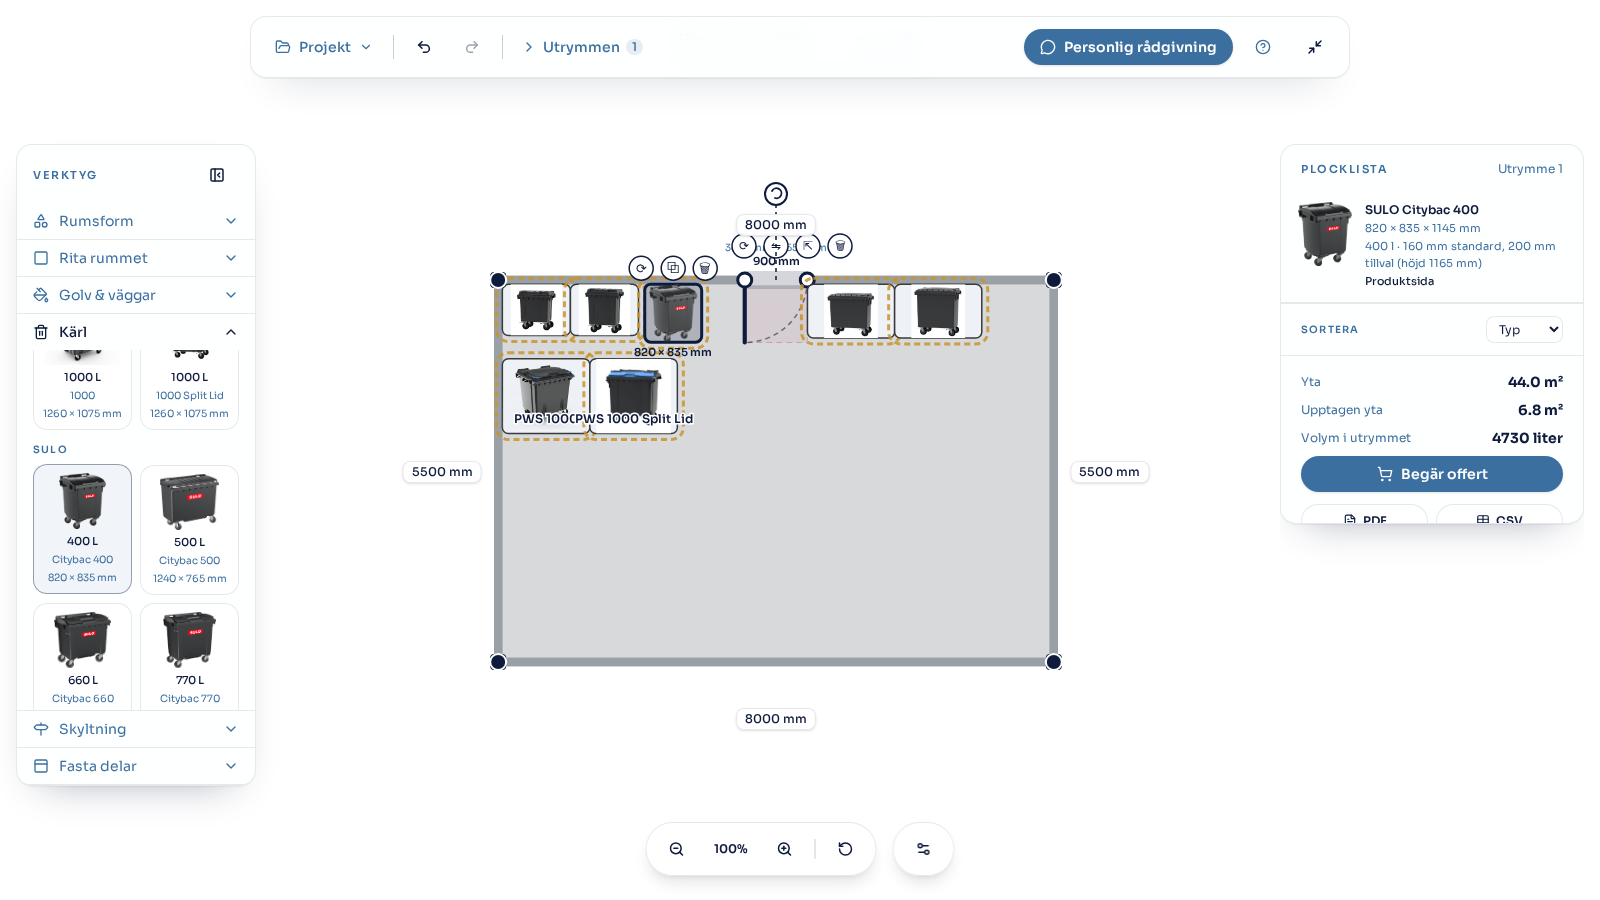Click the left 5500 mm dimension label
Screen dimensions: 1600x900
pyautogui.click(x=442, y=472)
